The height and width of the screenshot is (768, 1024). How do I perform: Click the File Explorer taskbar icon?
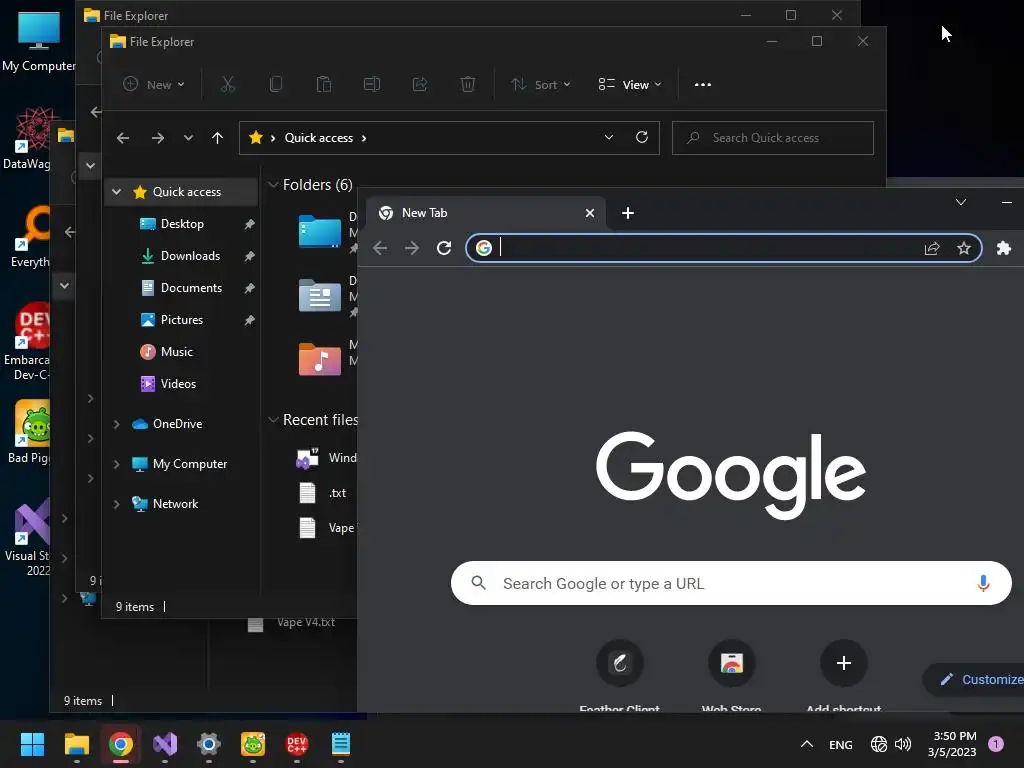pyautogui.click(x=76, y=744)
